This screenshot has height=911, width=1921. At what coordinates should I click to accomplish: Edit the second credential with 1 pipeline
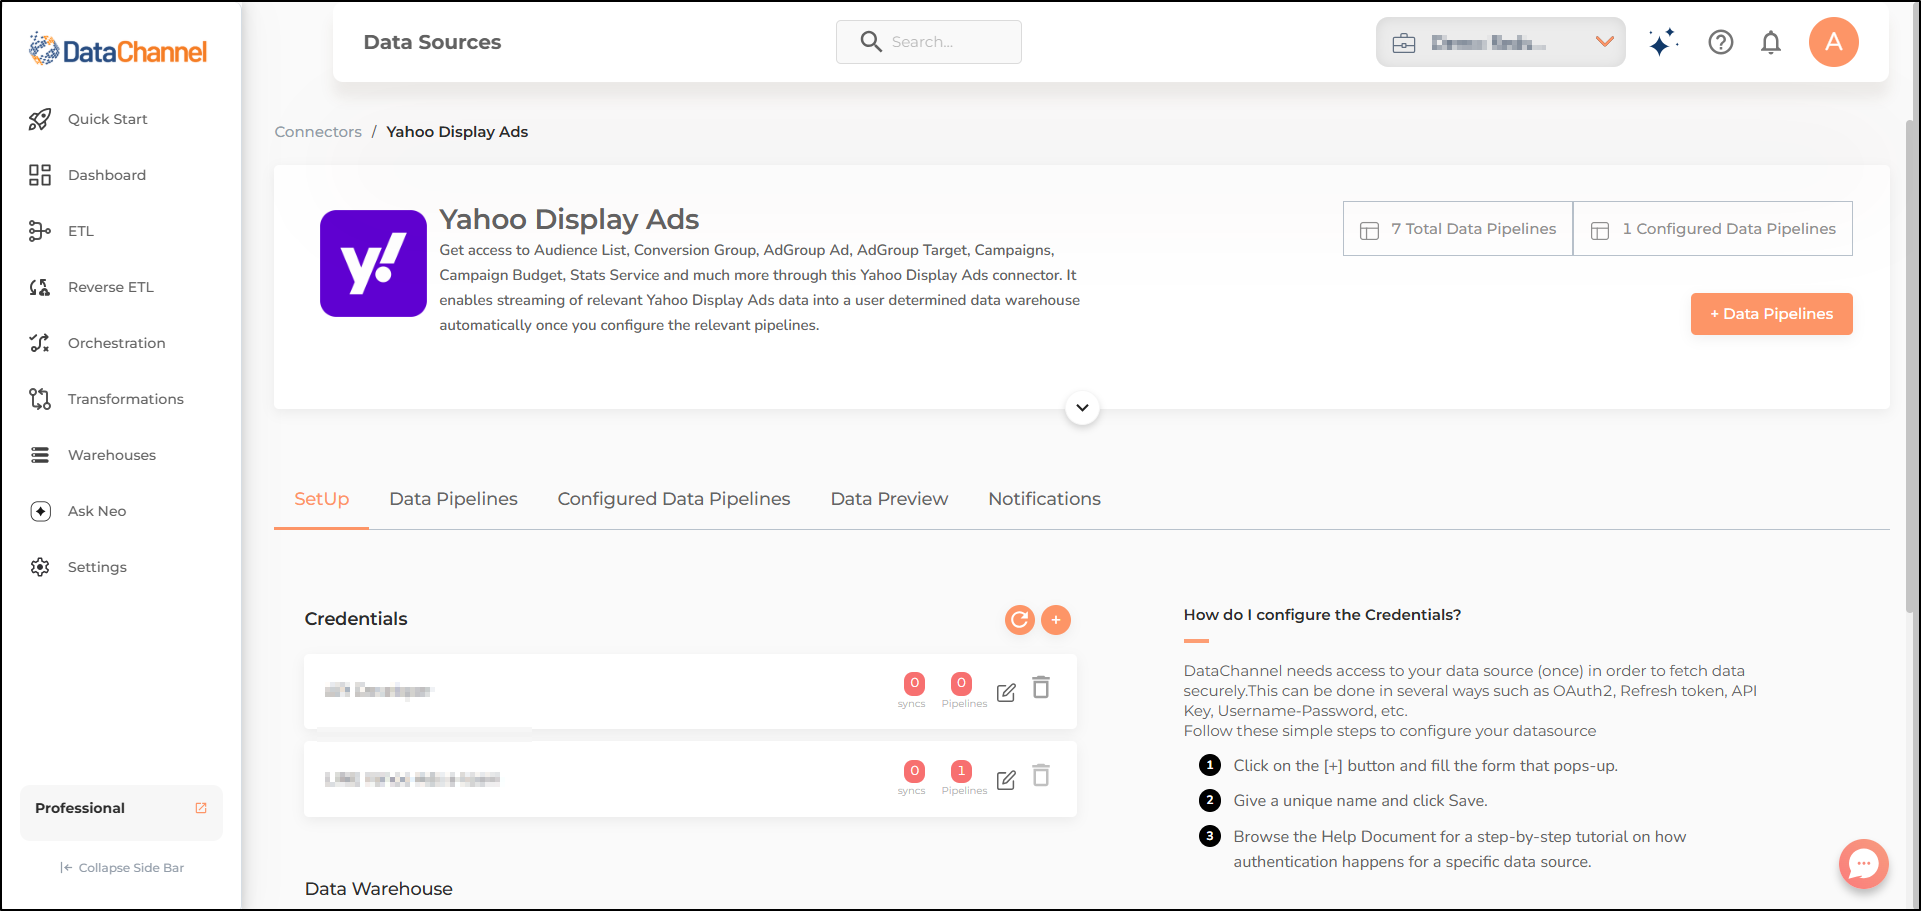[x=1006, y=780]
